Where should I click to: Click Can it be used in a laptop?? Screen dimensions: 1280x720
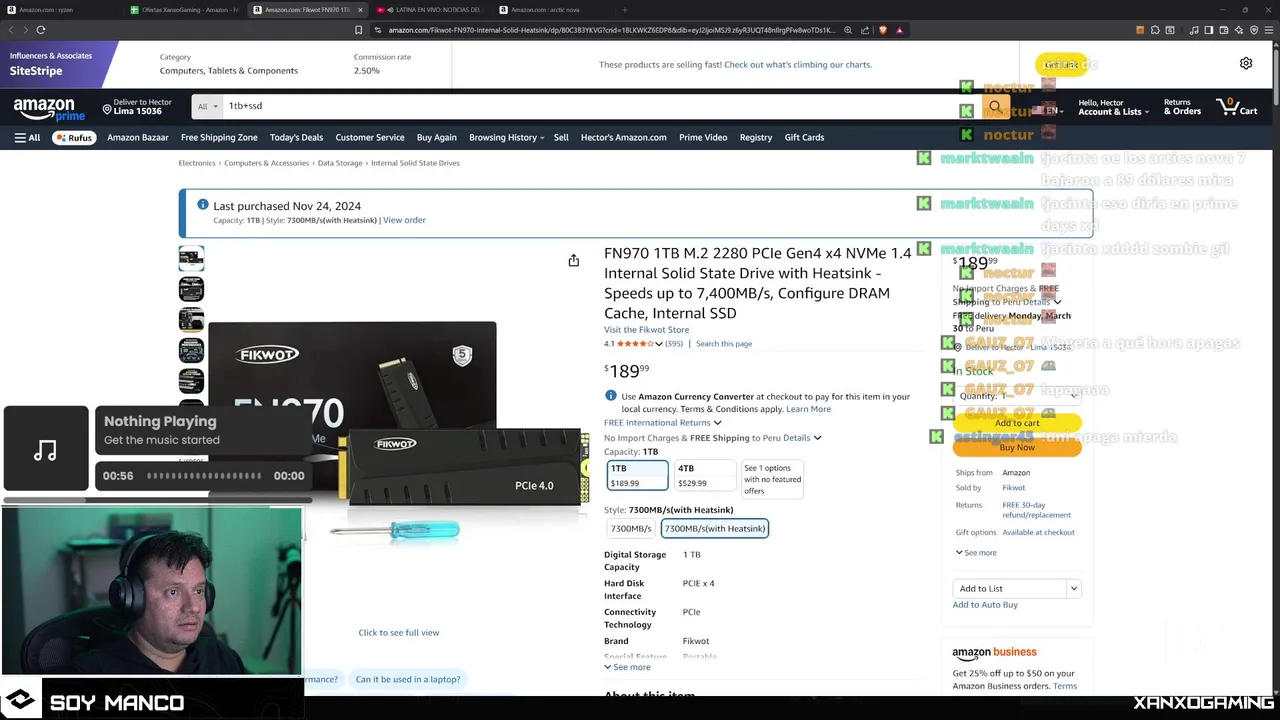click(x=408, y=679)
